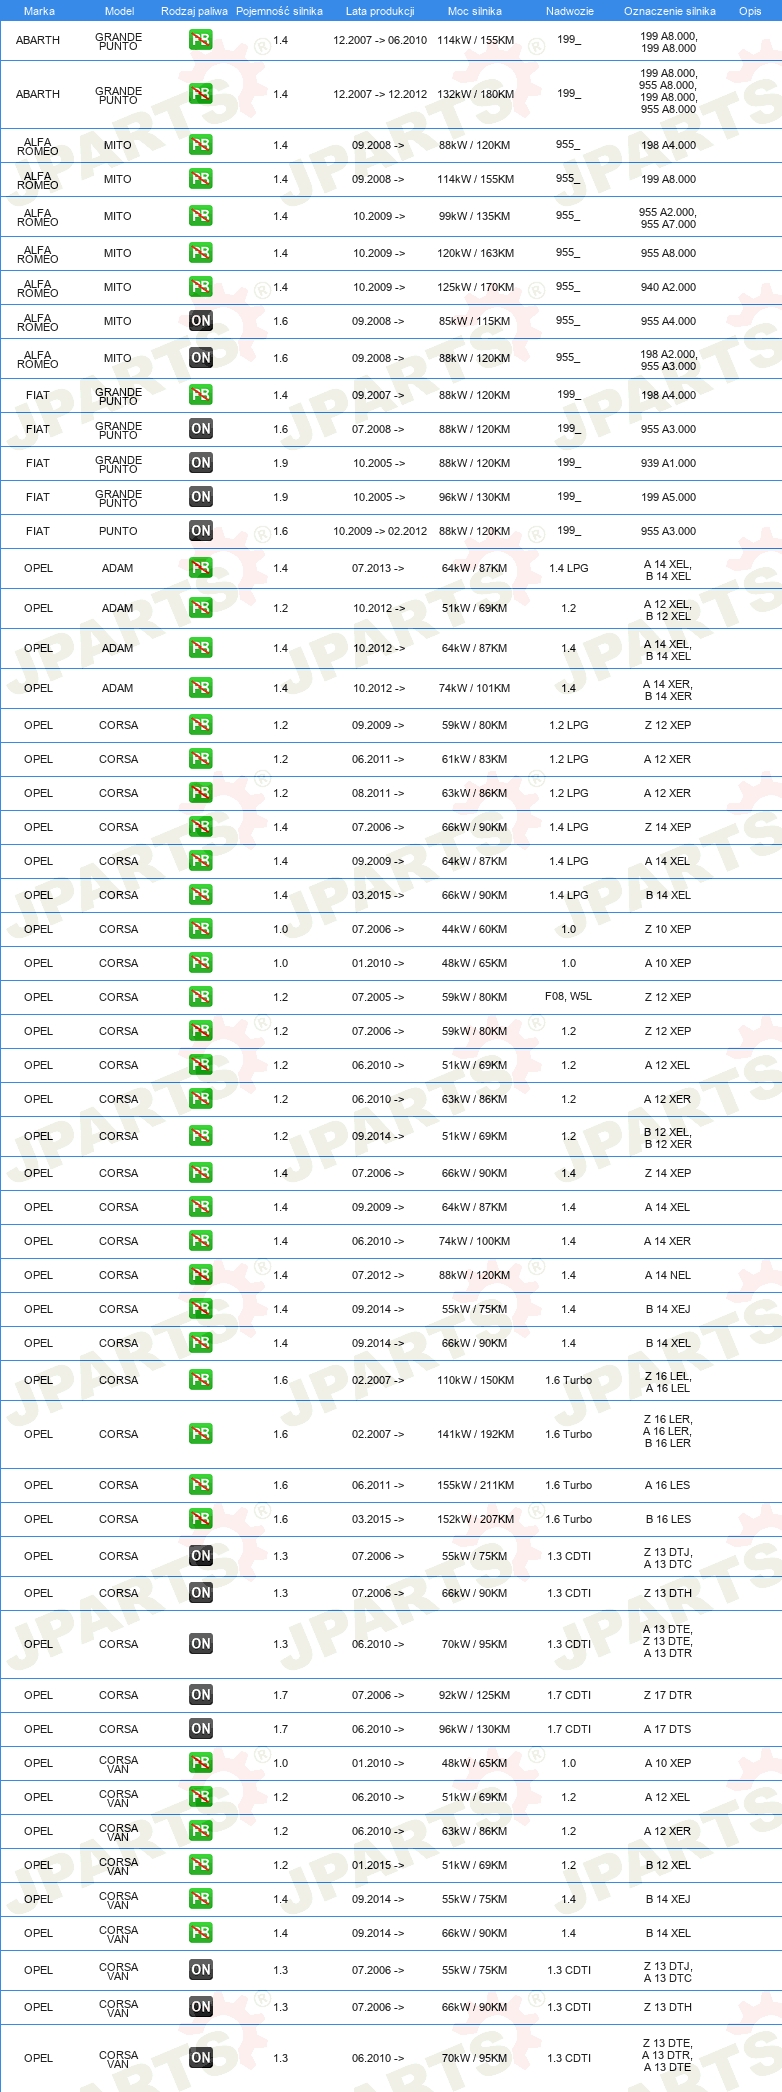Click petrol icon for Alfa Romeo Mito 198 A4.000
The image size is (782, 2092).
tap(201, 145)
